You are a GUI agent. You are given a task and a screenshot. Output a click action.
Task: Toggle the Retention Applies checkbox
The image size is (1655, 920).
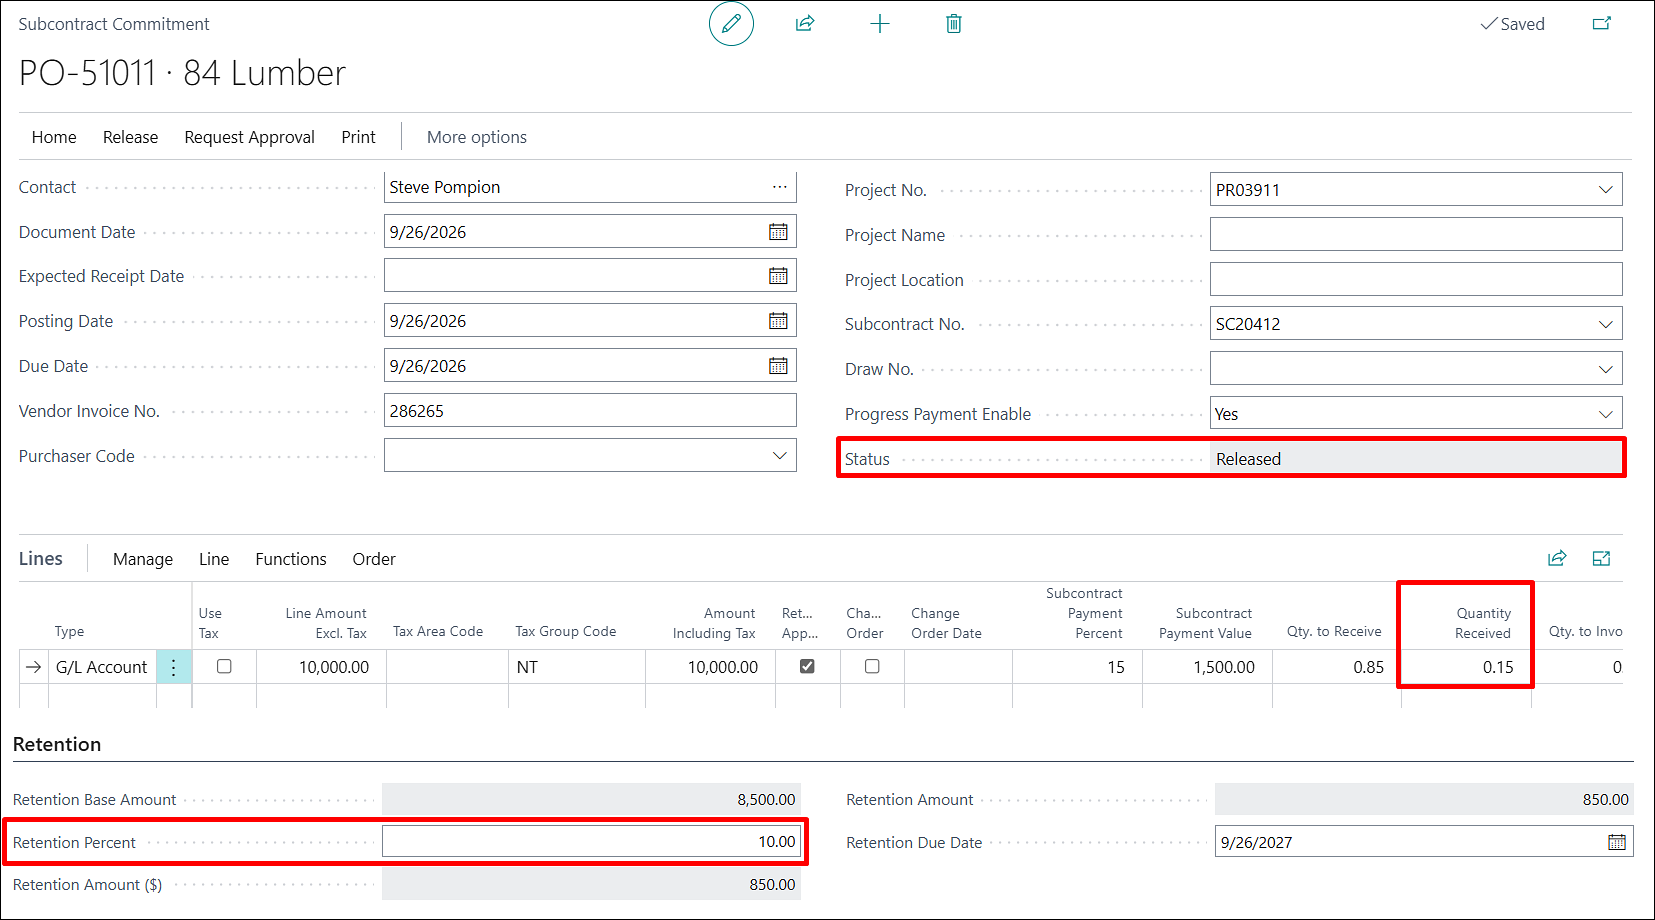(x=807, y=666)
